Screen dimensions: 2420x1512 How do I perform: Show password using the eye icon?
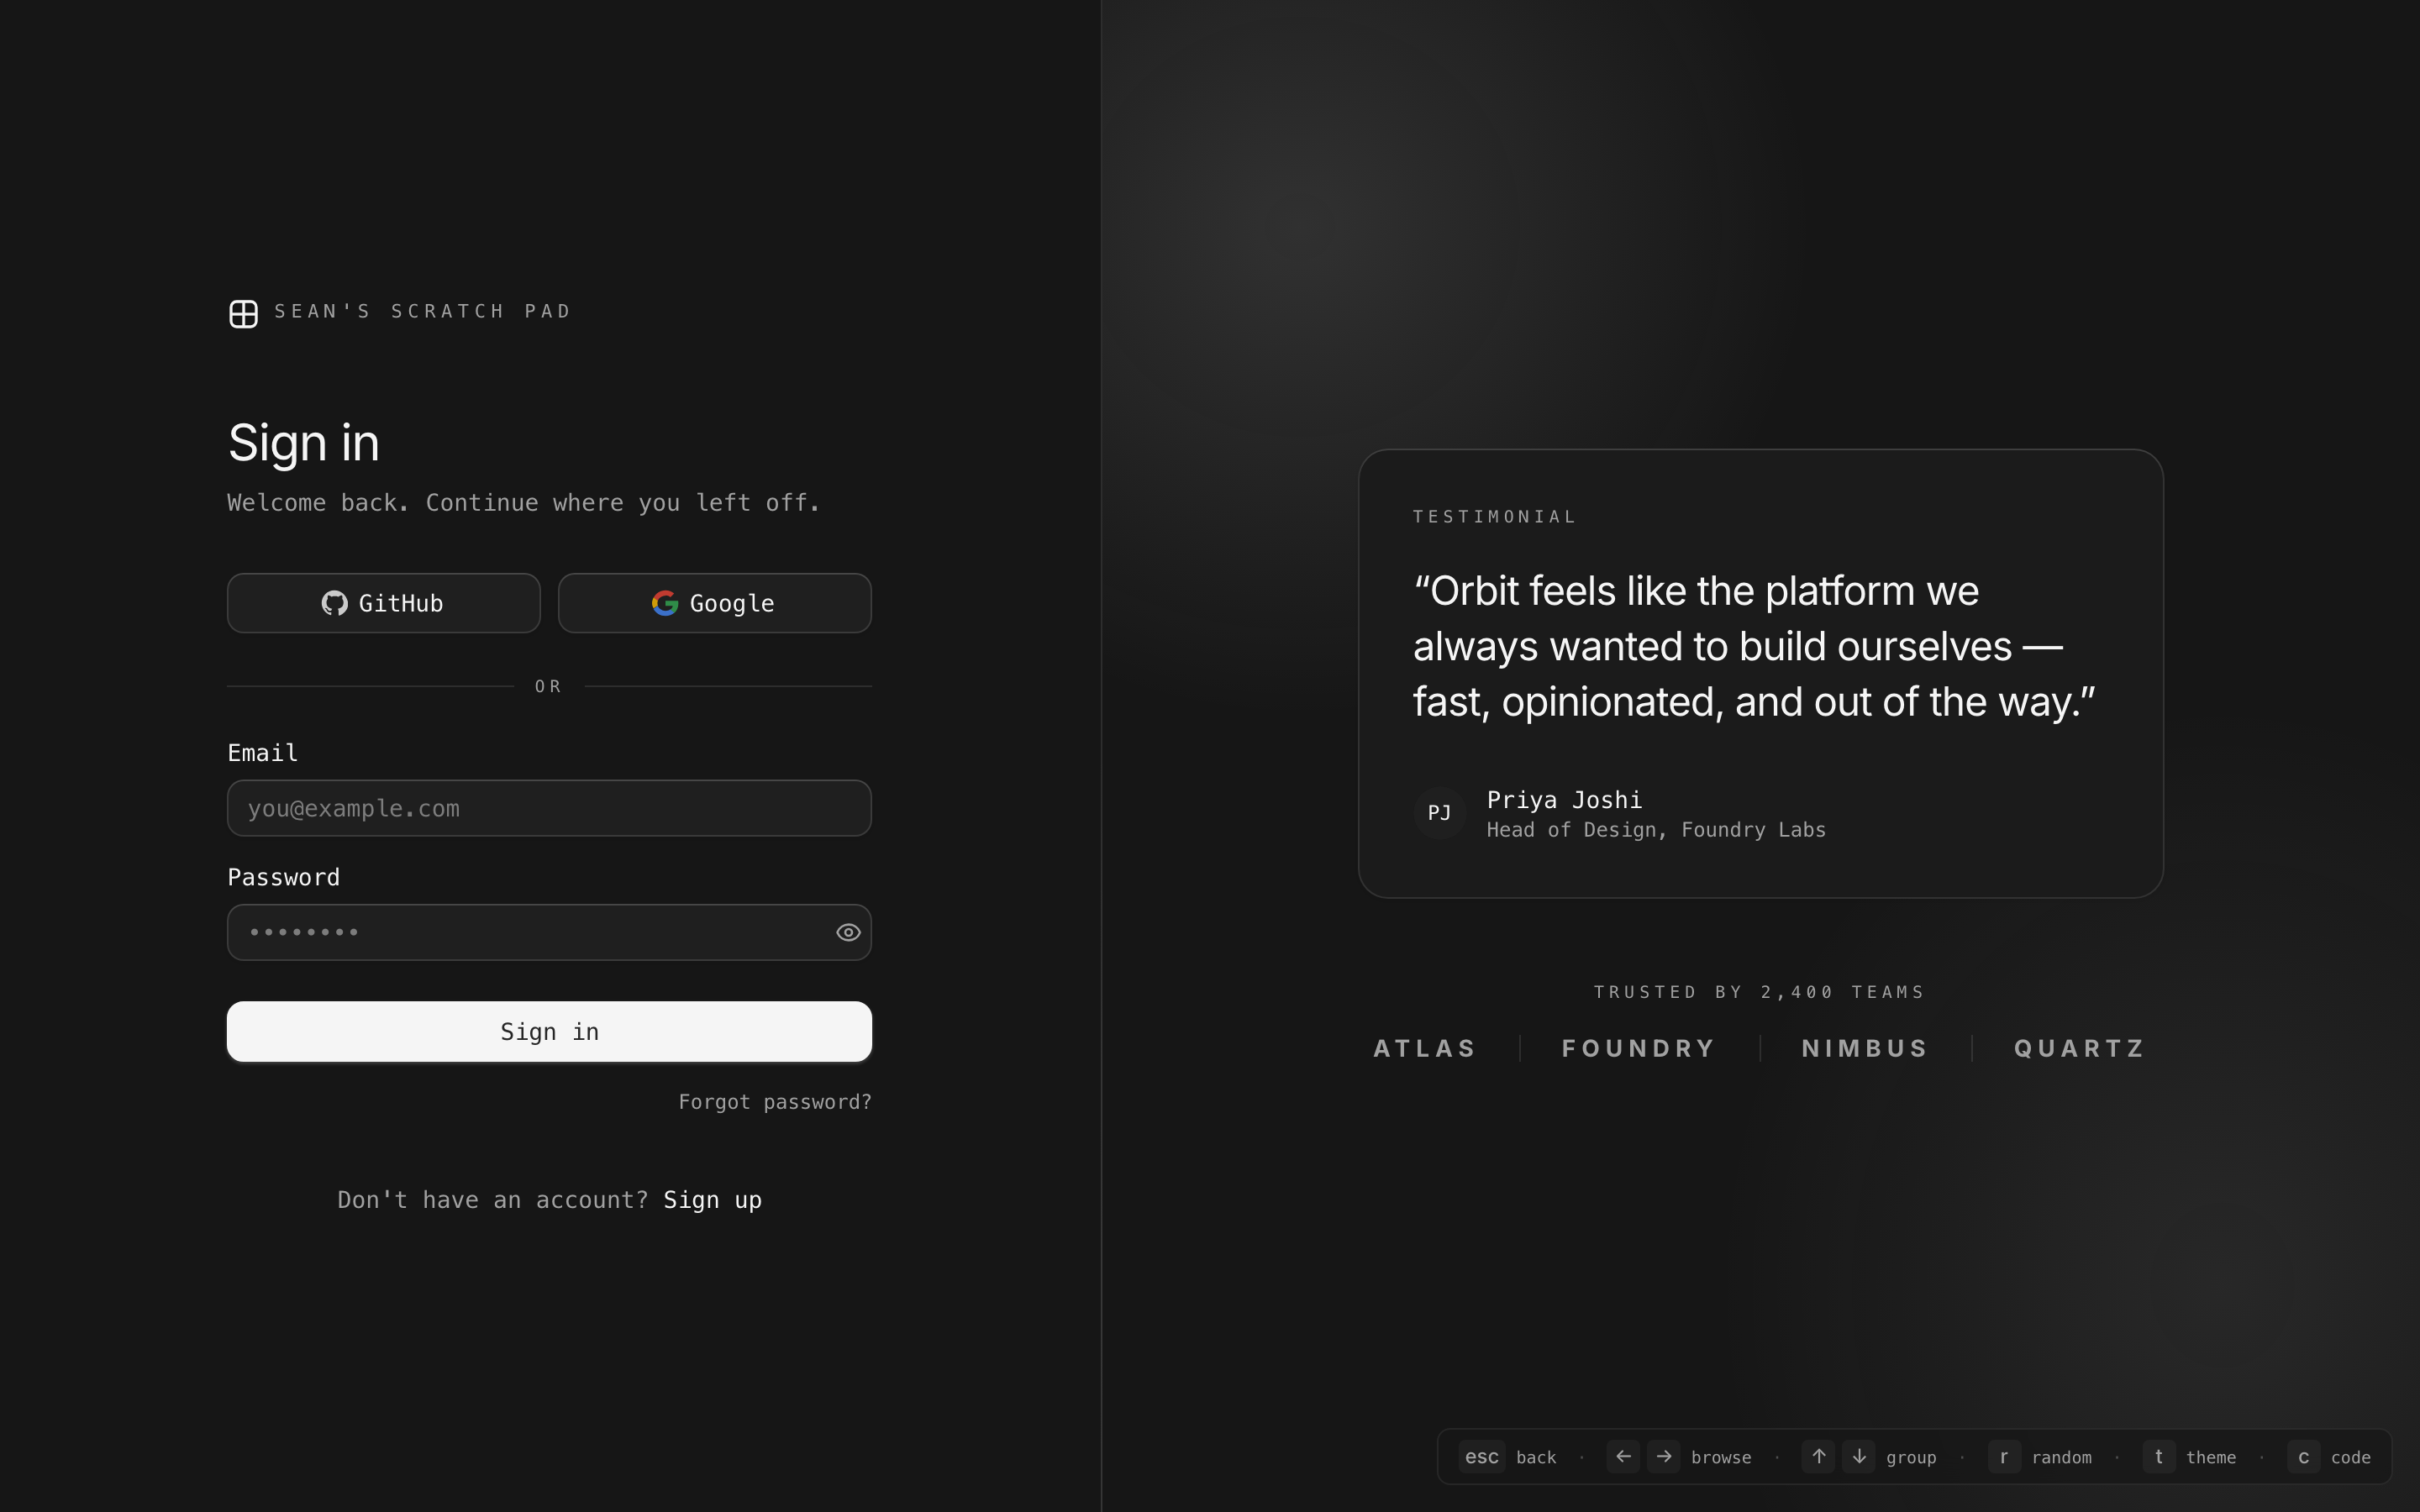tap(848, 932)
